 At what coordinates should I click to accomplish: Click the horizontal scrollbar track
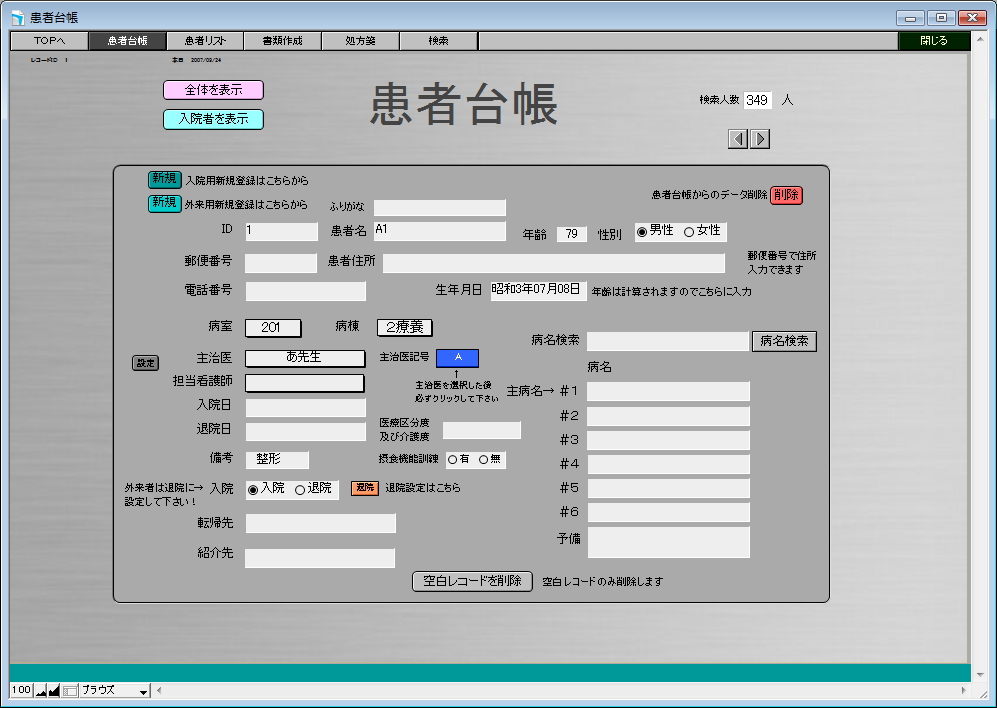point(560,690)
